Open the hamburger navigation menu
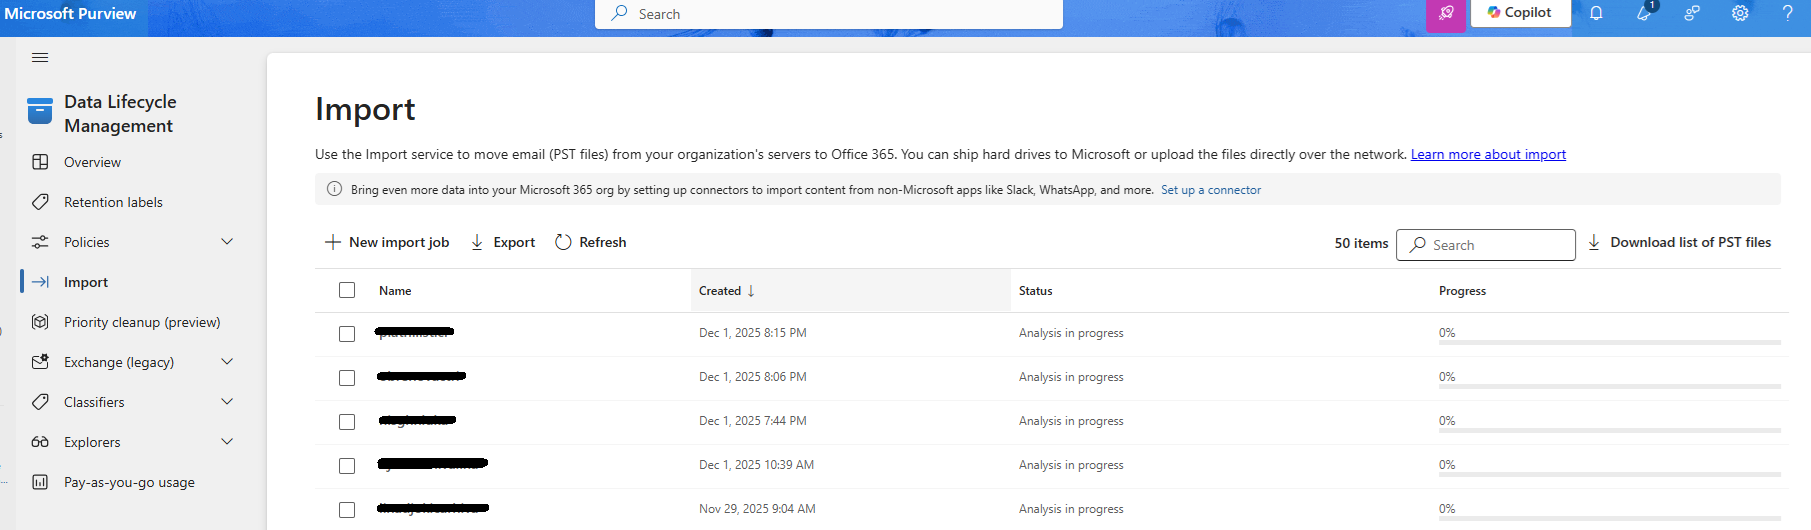This screenshot has height=530, width=1811. [40, 57]
